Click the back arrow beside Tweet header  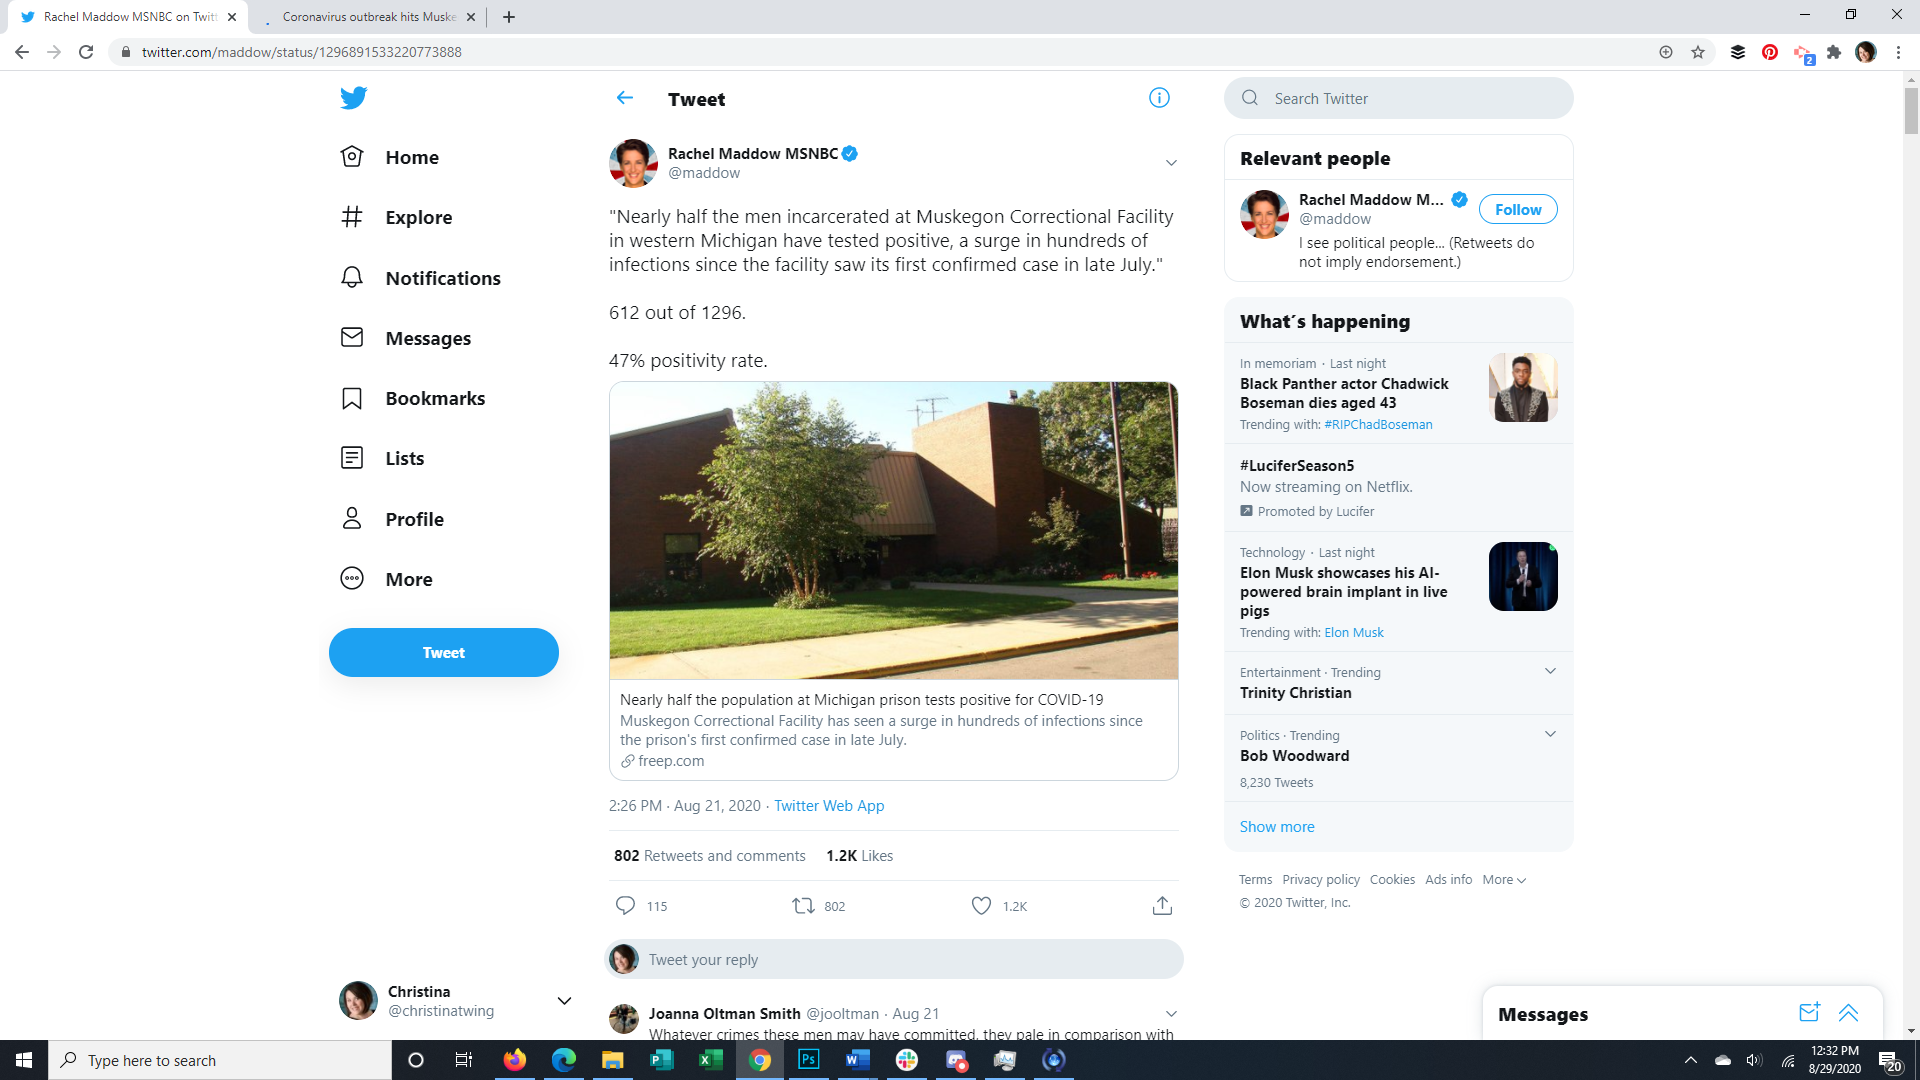pos(625,98)
